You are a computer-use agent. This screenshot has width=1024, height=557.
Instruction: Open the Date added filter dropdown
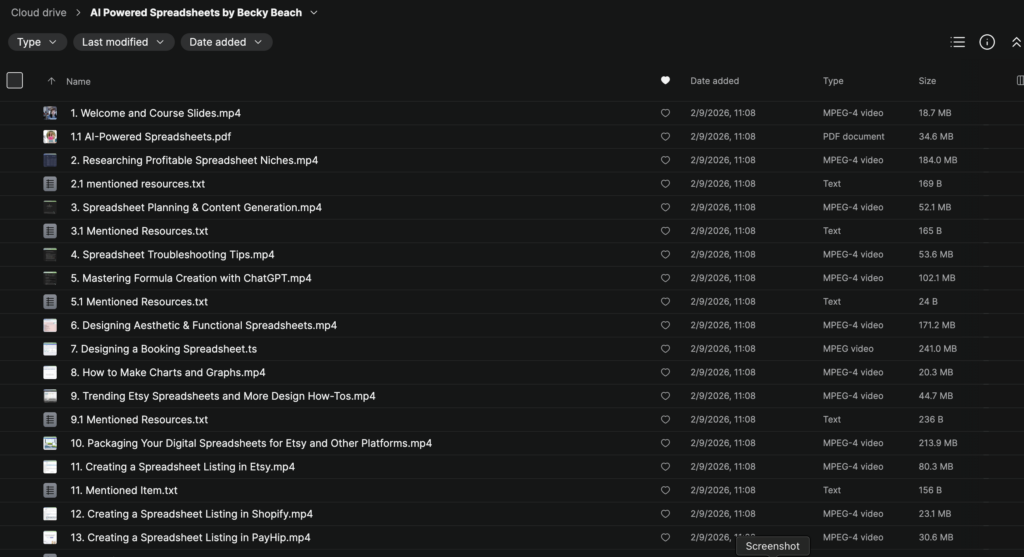(226, 42)
